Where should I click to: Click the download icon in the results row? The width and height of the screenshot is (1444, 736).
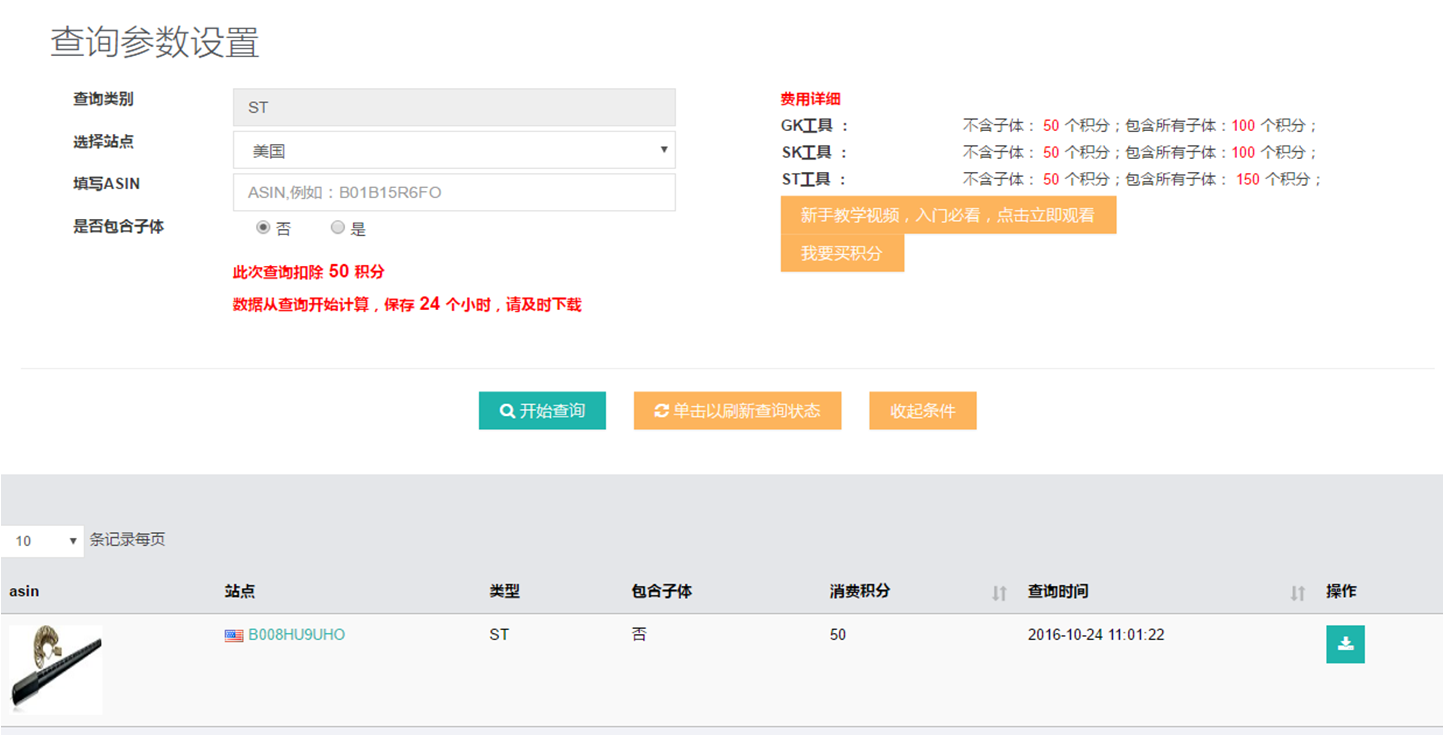[1345, 644]
